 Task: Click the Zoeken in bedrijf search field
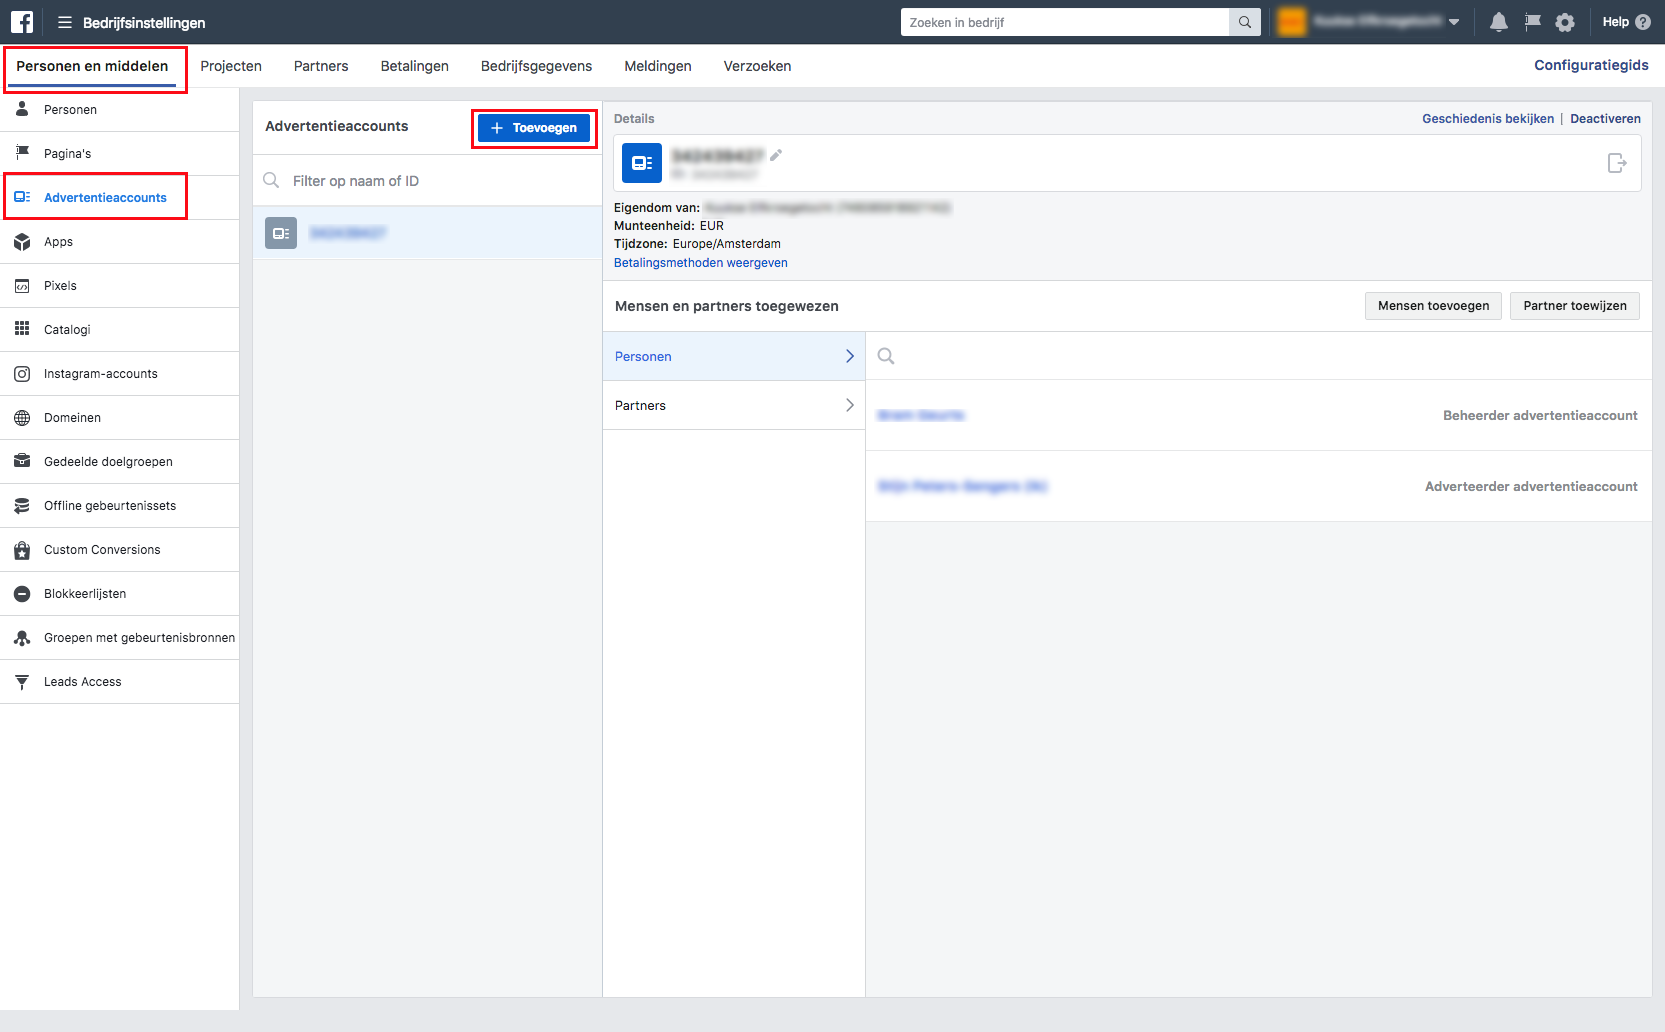point(1065,22)
